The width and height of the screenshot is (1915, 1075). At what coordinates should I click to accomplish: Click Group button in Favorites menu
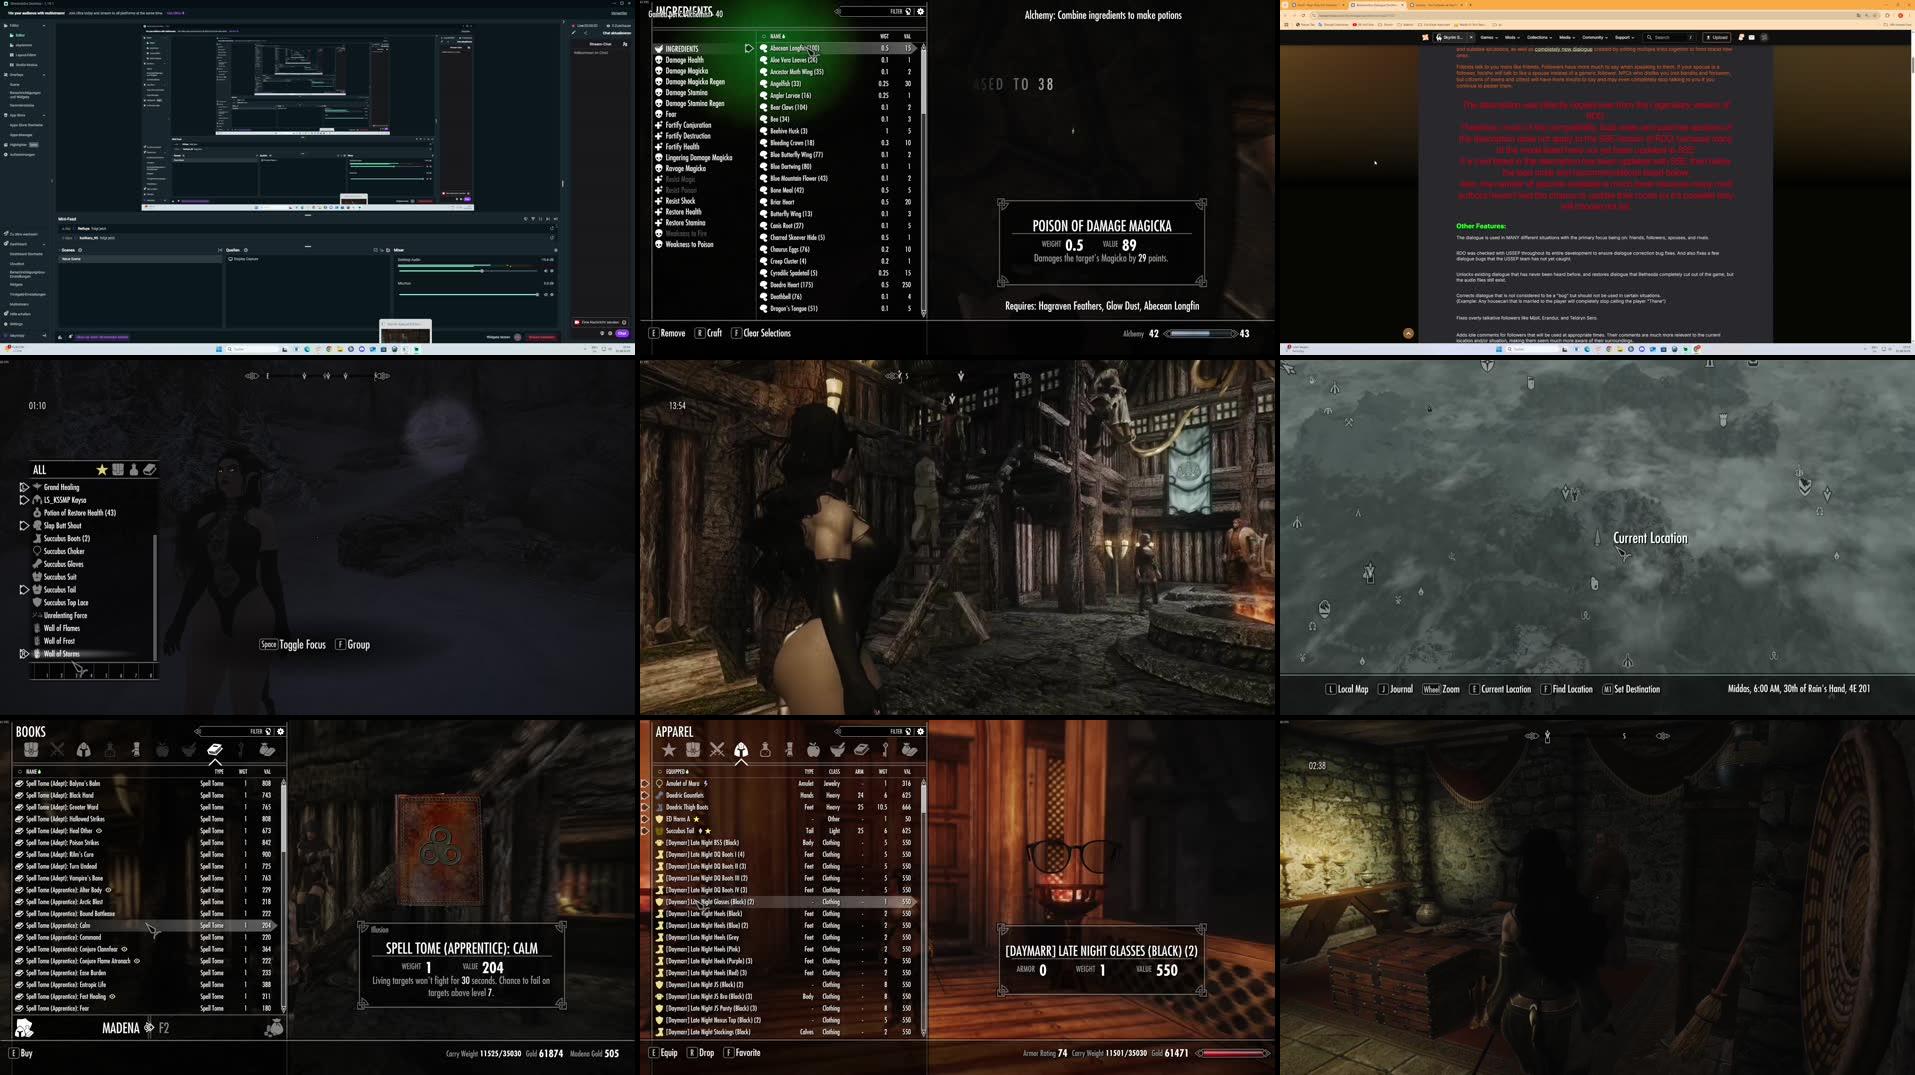click(x=353, y=645)
